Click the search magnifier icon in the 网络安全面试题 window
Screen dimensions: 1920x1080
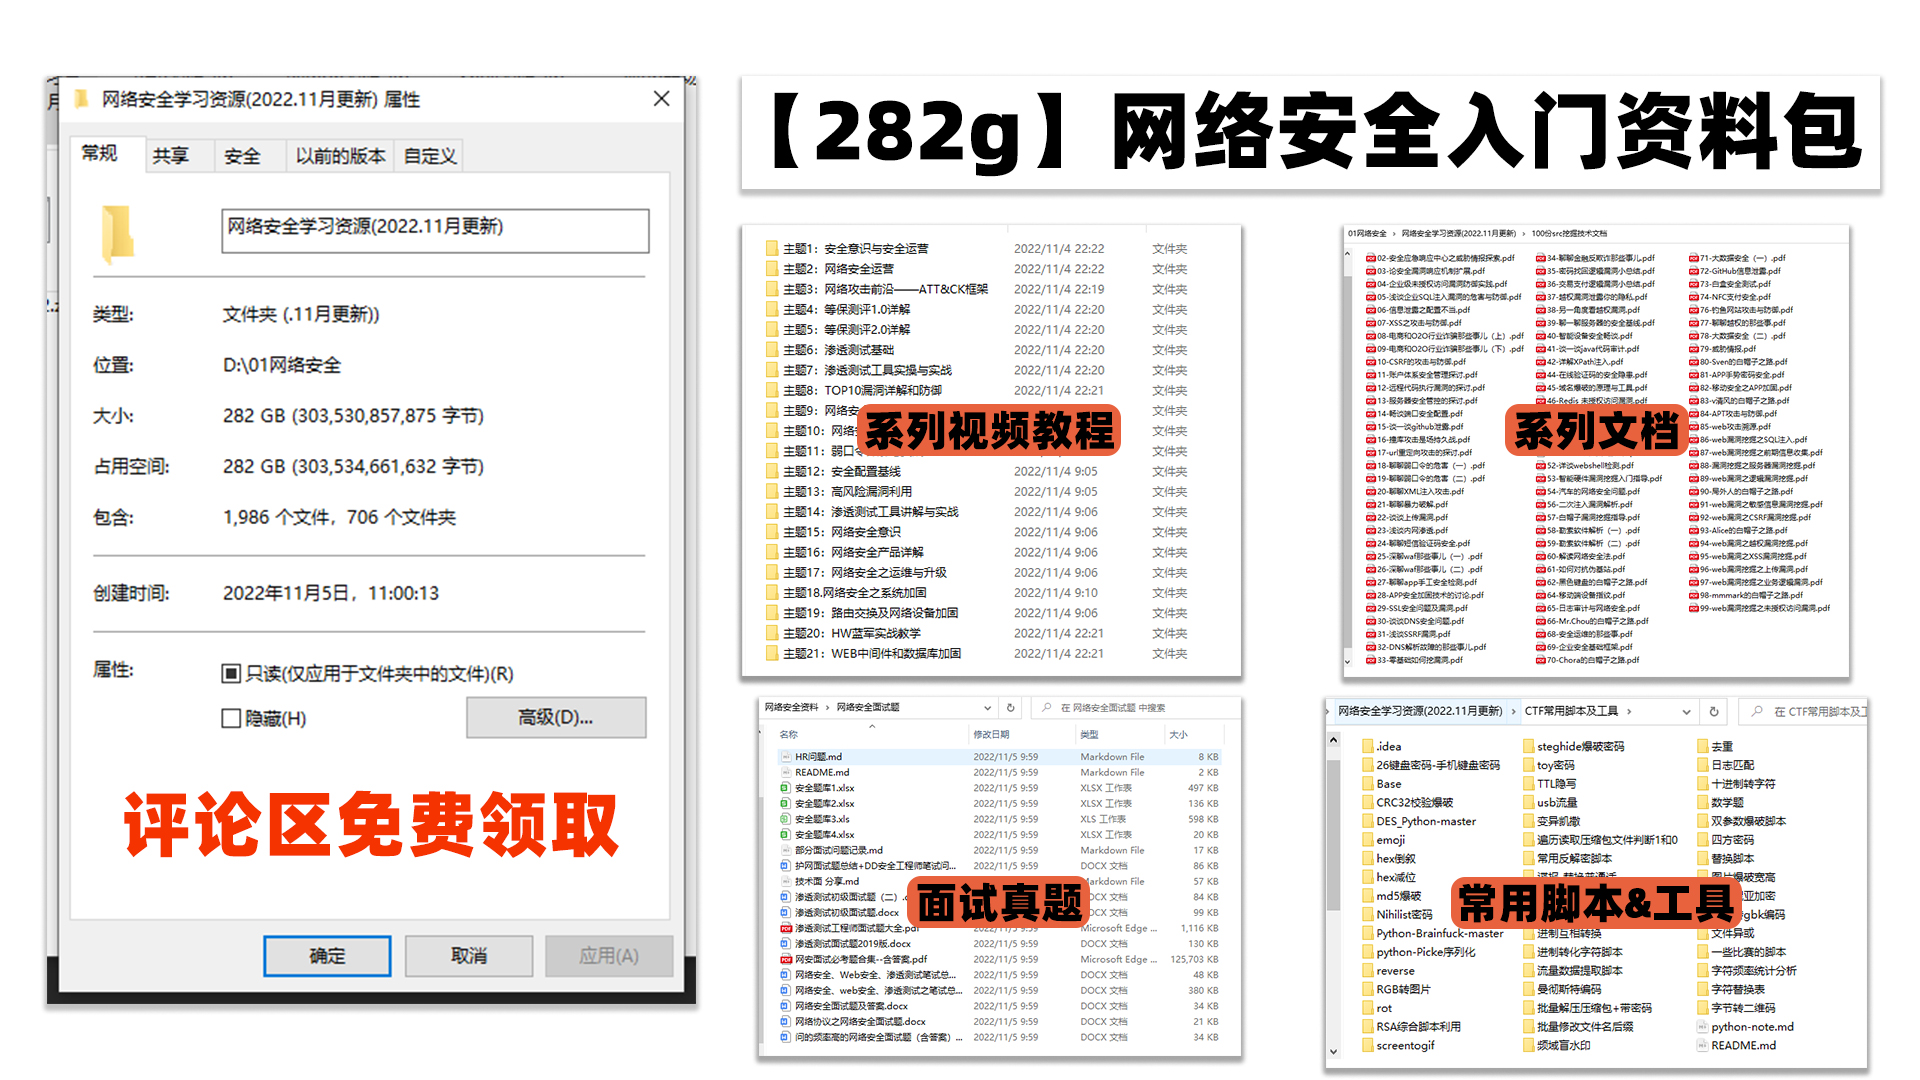point(1046,707)
